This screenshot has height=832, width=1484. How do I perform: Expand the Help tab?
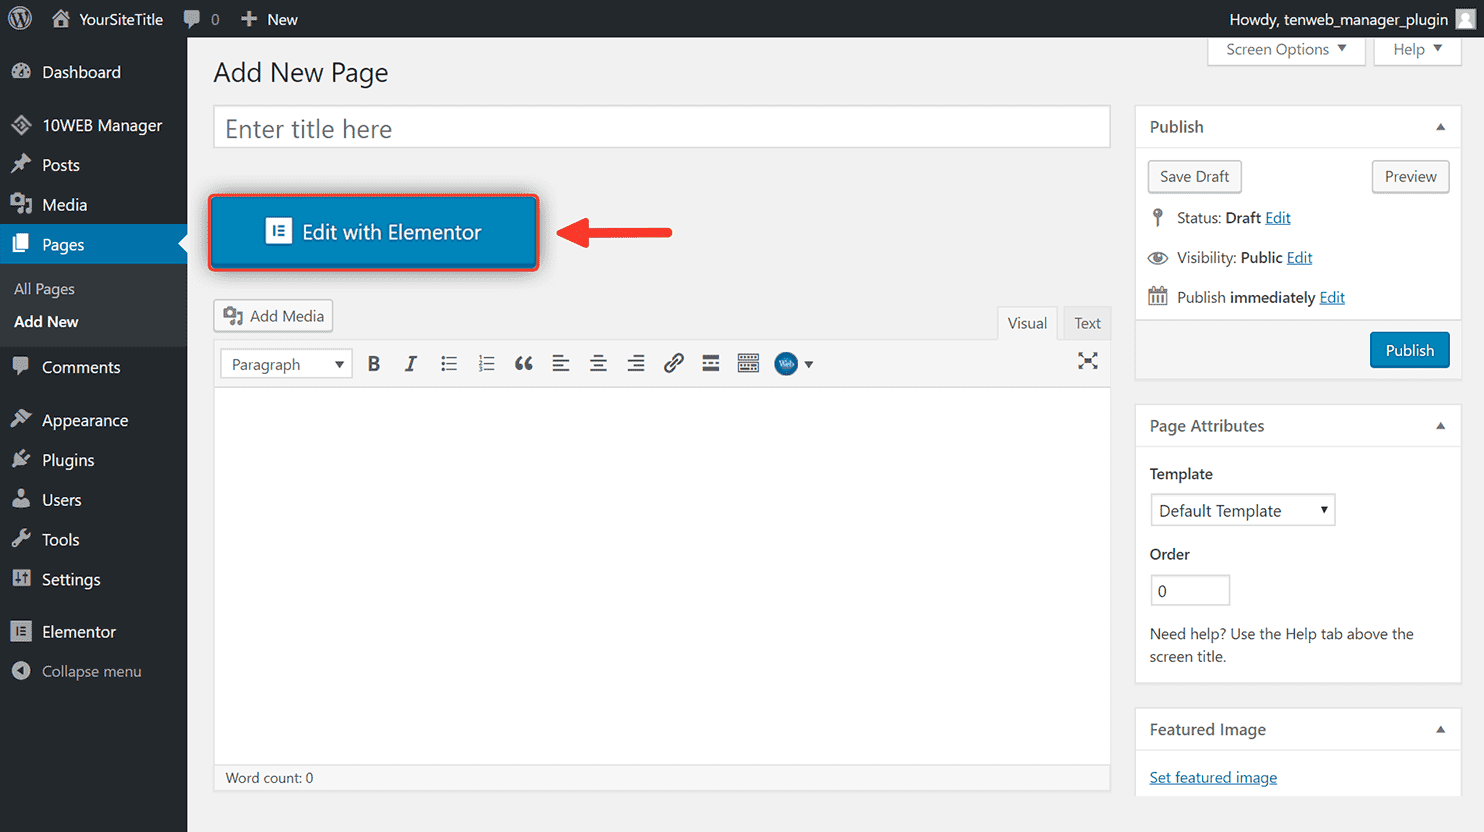point(1417,50)
